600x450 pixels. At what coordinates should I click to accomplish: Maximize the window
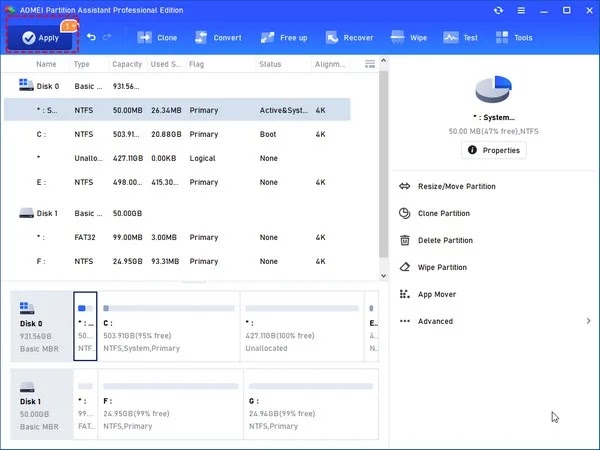(567, 10)
